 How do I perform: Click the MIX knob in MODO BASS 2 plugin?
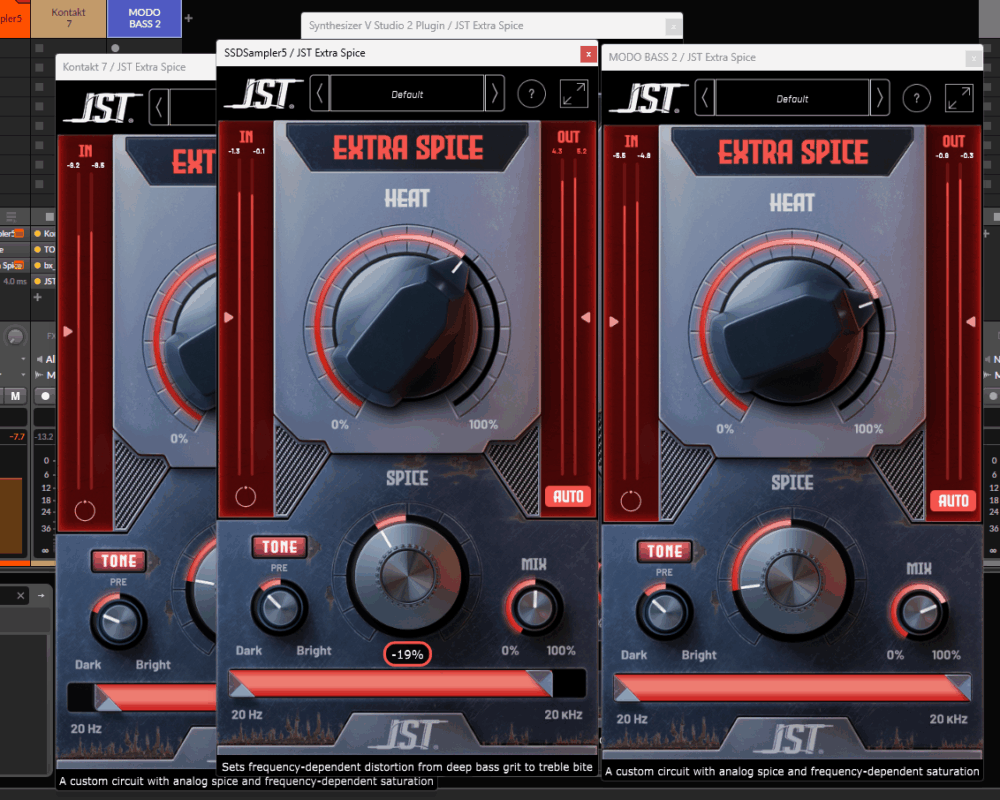point(920,612)
